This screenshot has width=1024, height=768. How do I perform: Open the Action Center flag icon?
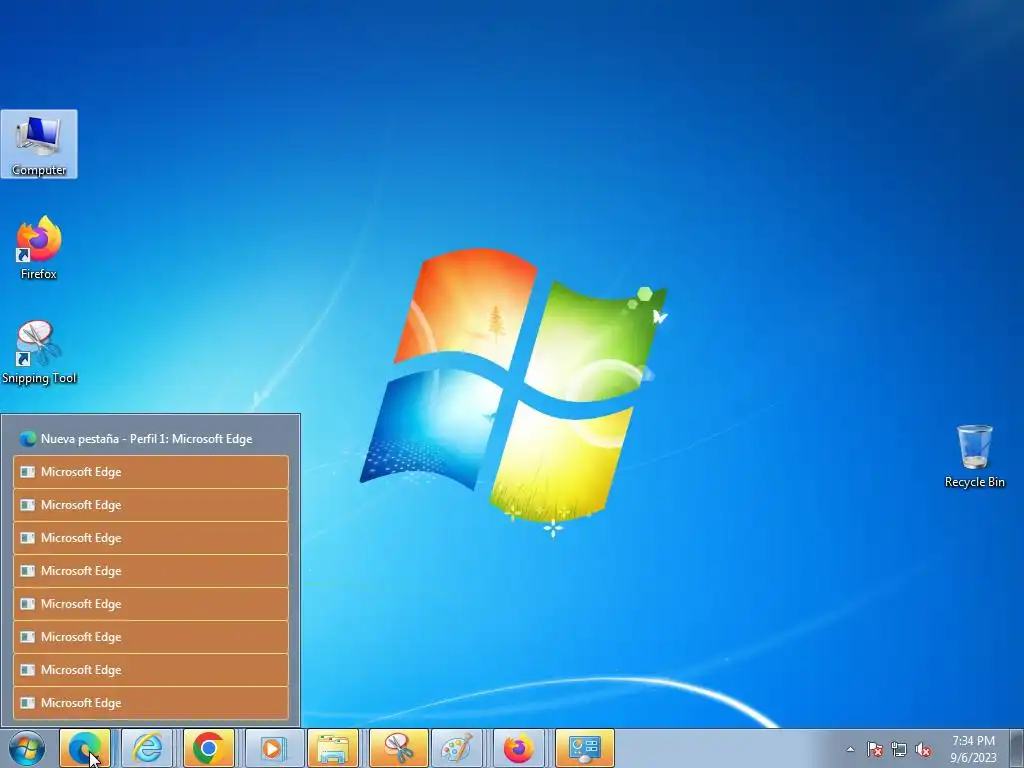coord(874,749)
